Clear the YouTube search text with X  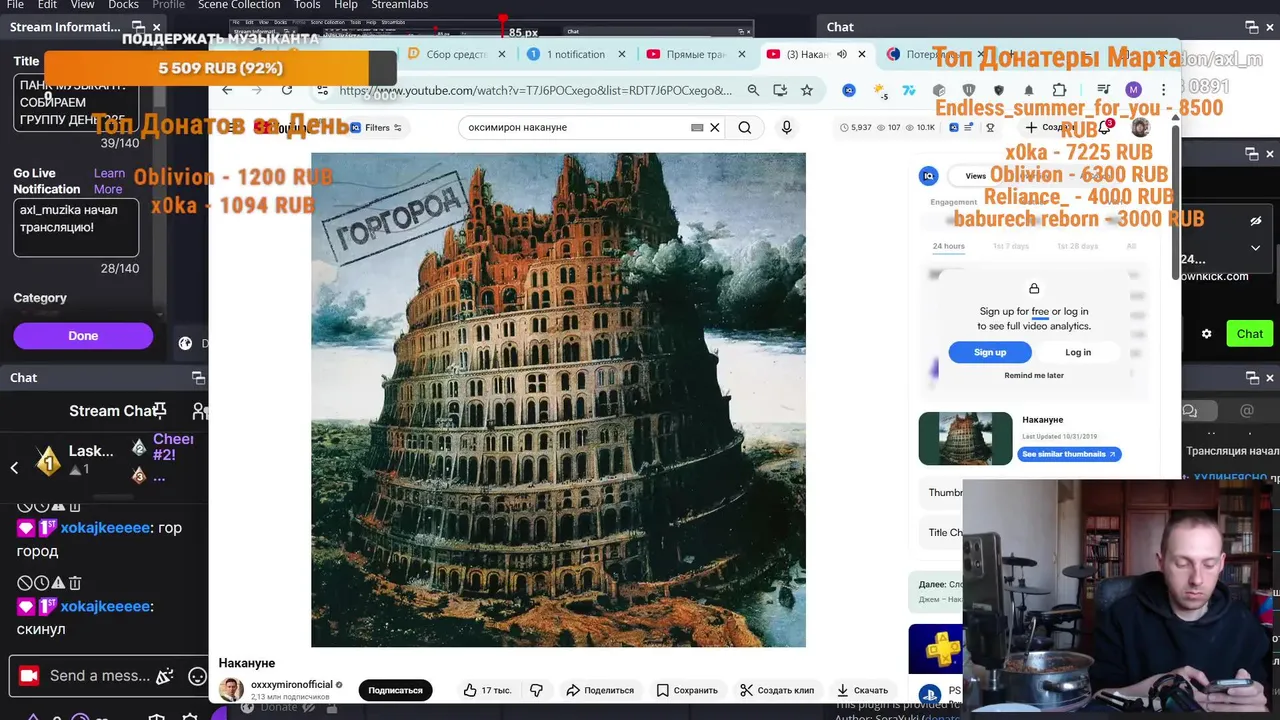tap(715, 127)
